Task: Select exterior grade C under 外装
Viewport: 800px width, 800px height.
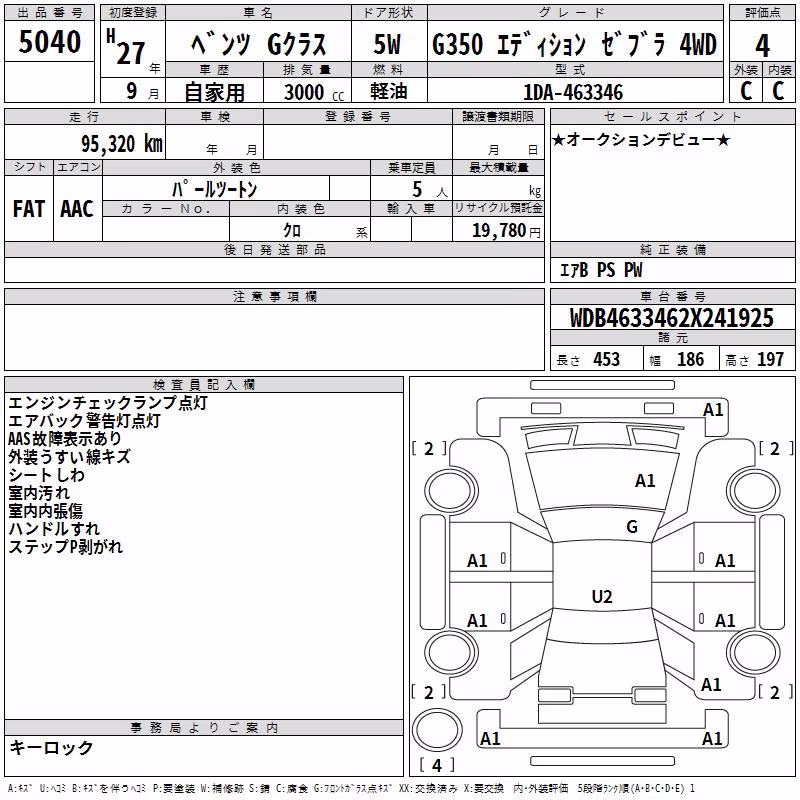Action: (746, 91)
